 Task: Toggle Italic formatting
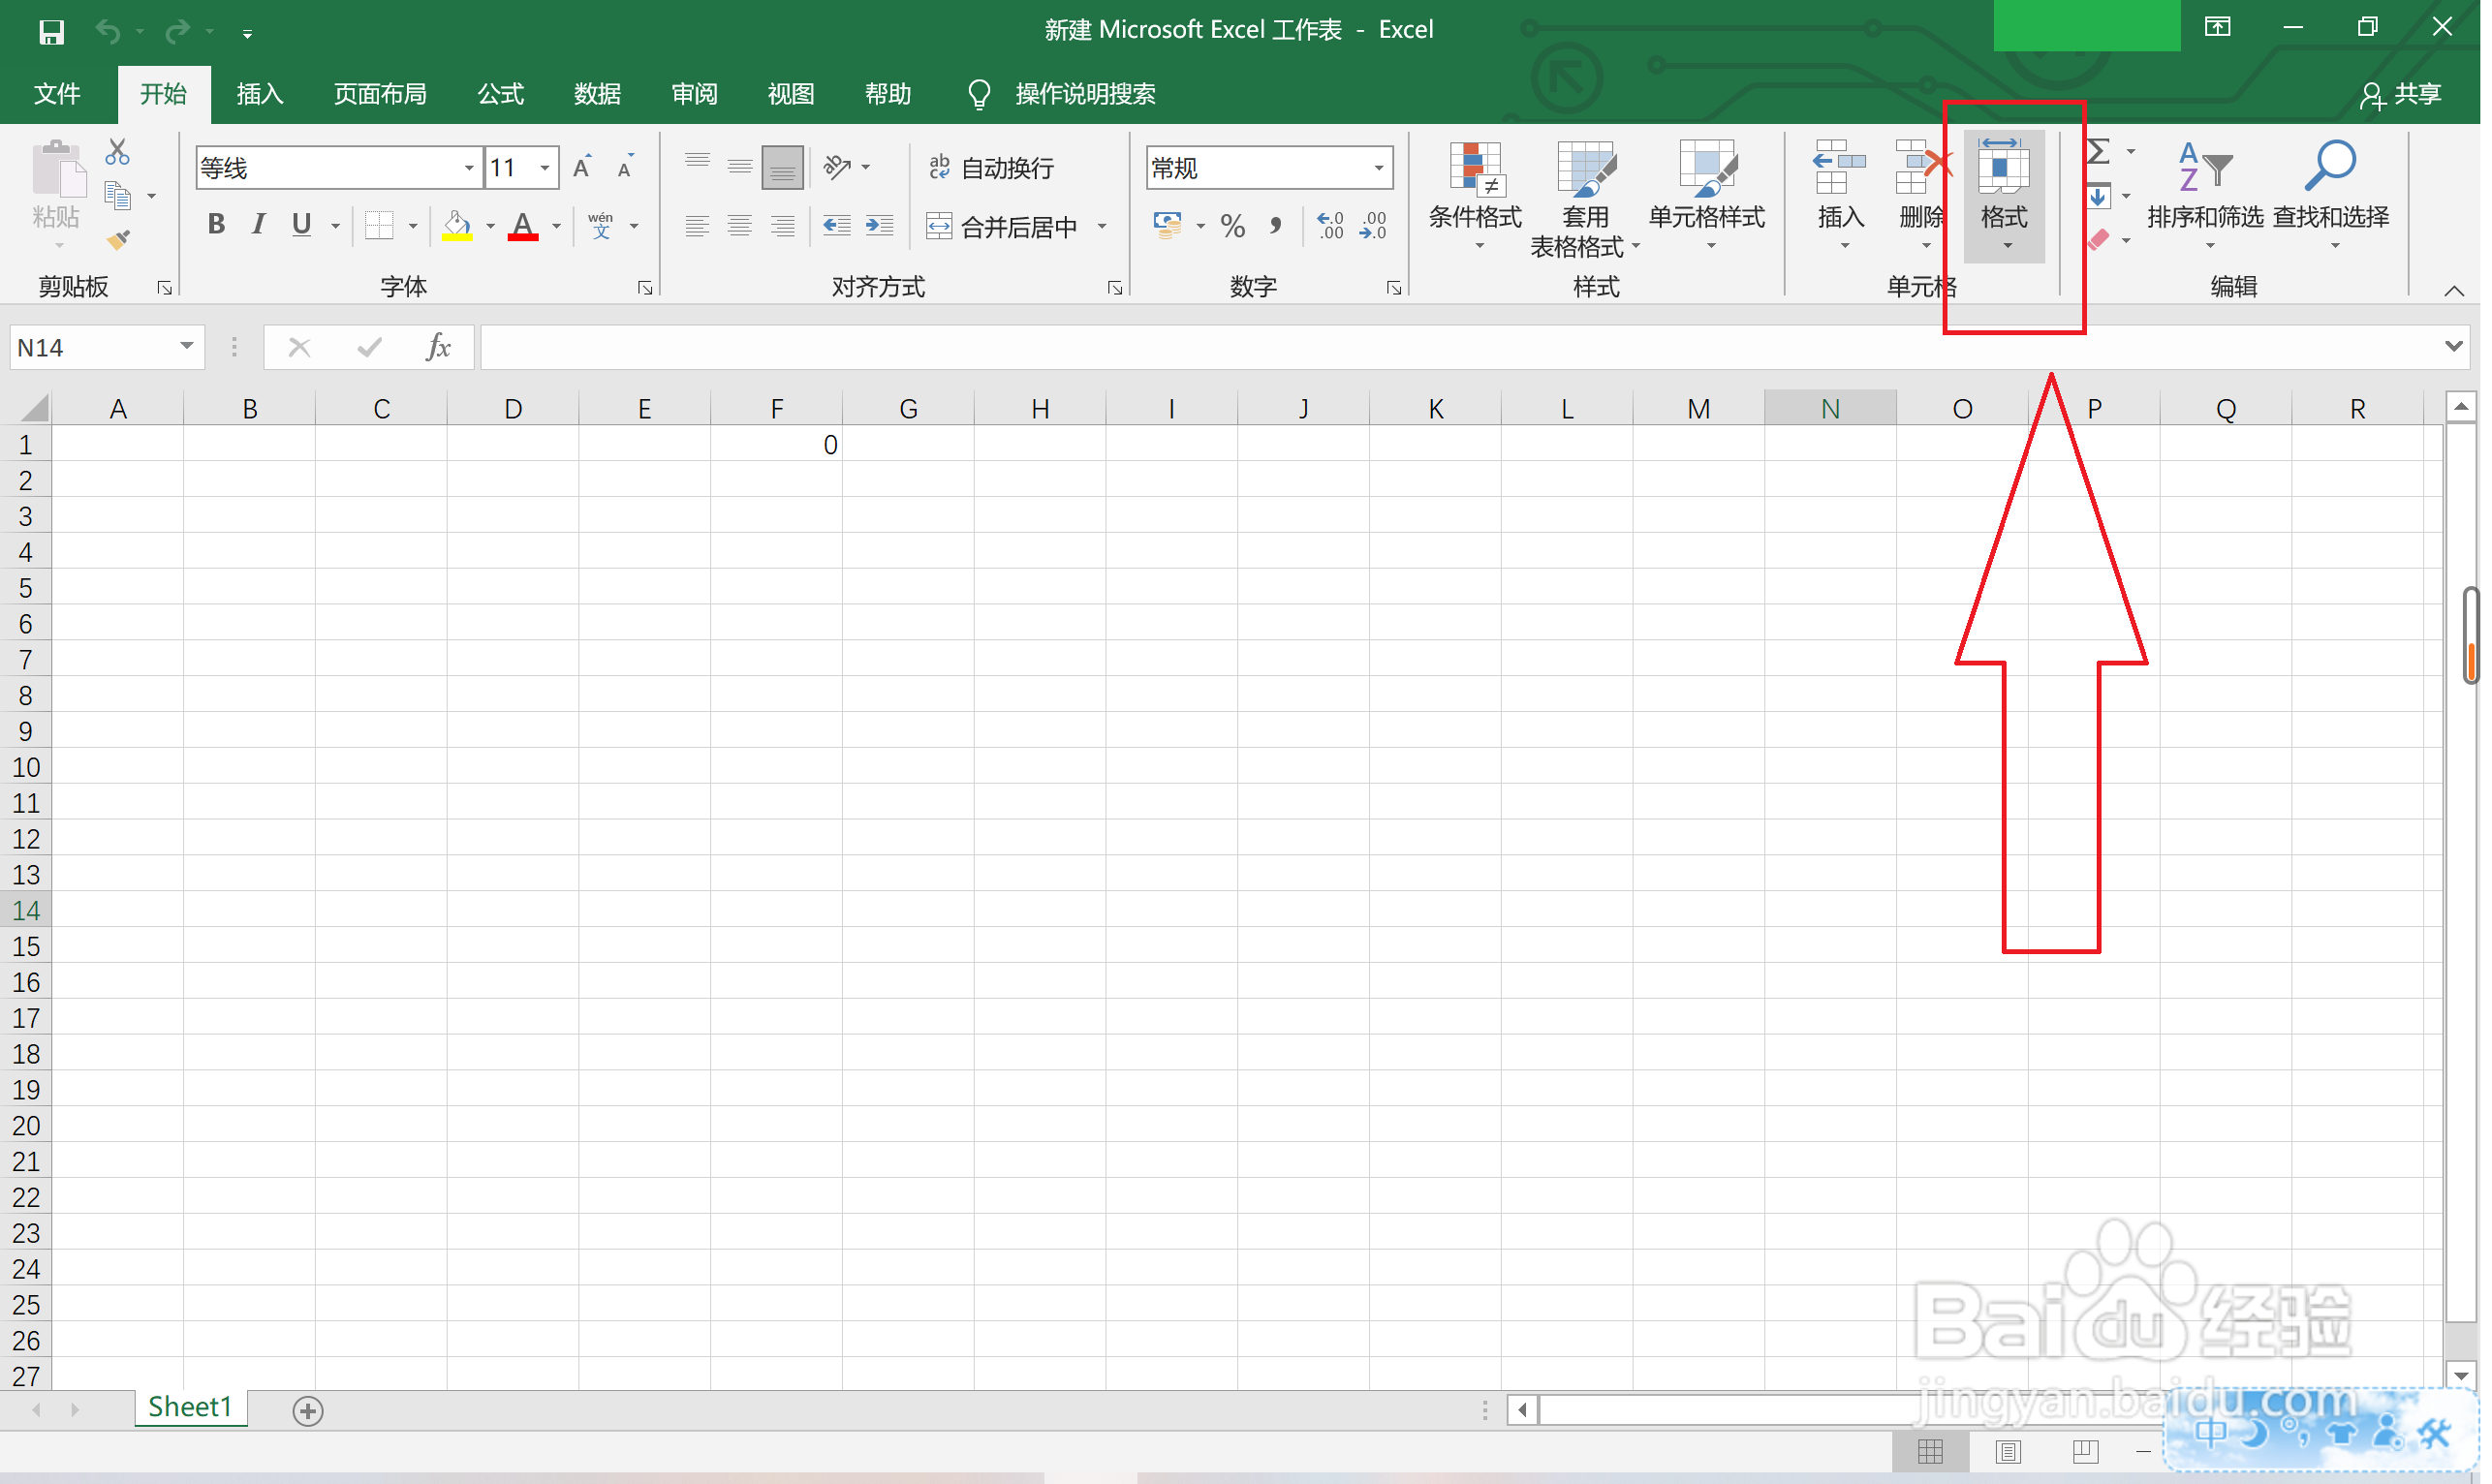pos(259,225)
